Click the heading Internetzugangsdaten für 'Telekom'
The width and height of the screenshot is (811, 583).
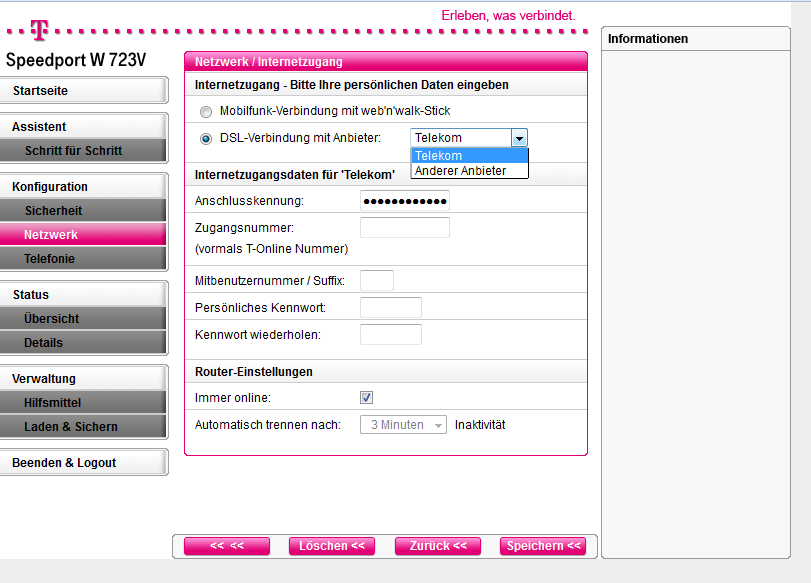tap(295, 175)
